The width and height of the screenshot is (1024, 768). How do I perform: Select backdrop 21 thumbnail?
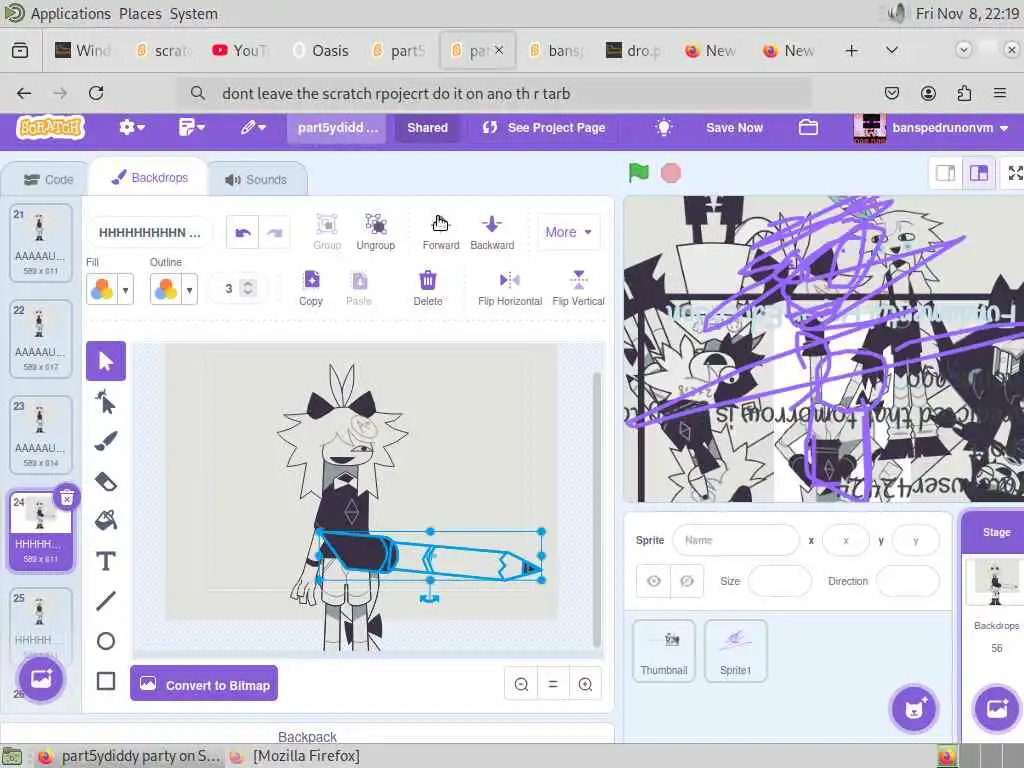pos(40,243)
